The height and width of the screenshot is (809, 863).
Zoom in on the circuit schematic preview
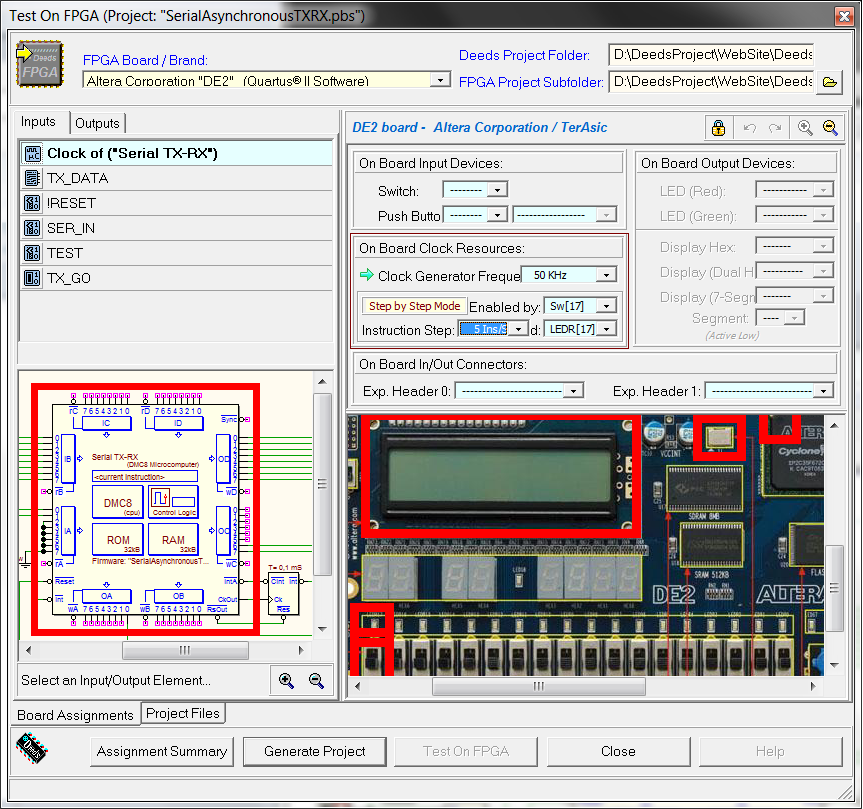pyautogui.click(x=286, y=680)
